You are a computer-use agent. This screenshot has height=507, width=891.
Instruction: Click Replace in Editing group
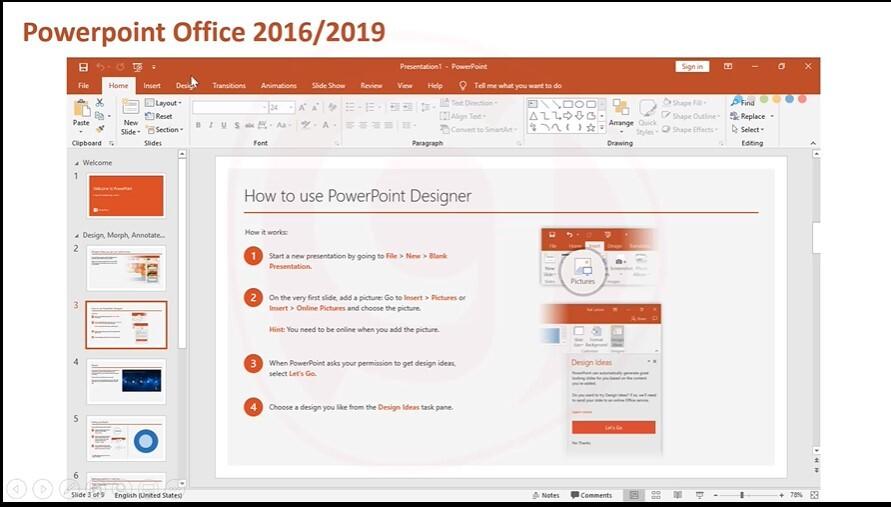tap(752, 116)
